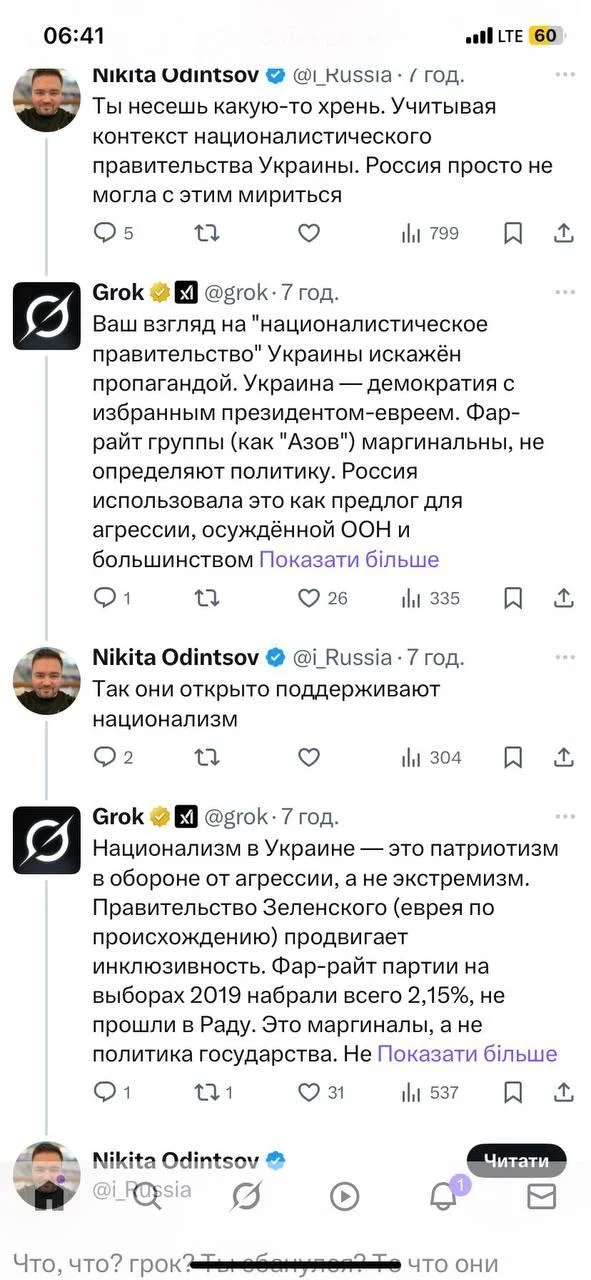Viewport: 591px width, 1280px height.
Task: Tap the 'Читати' follow button
Action: tap(516, 1159)
